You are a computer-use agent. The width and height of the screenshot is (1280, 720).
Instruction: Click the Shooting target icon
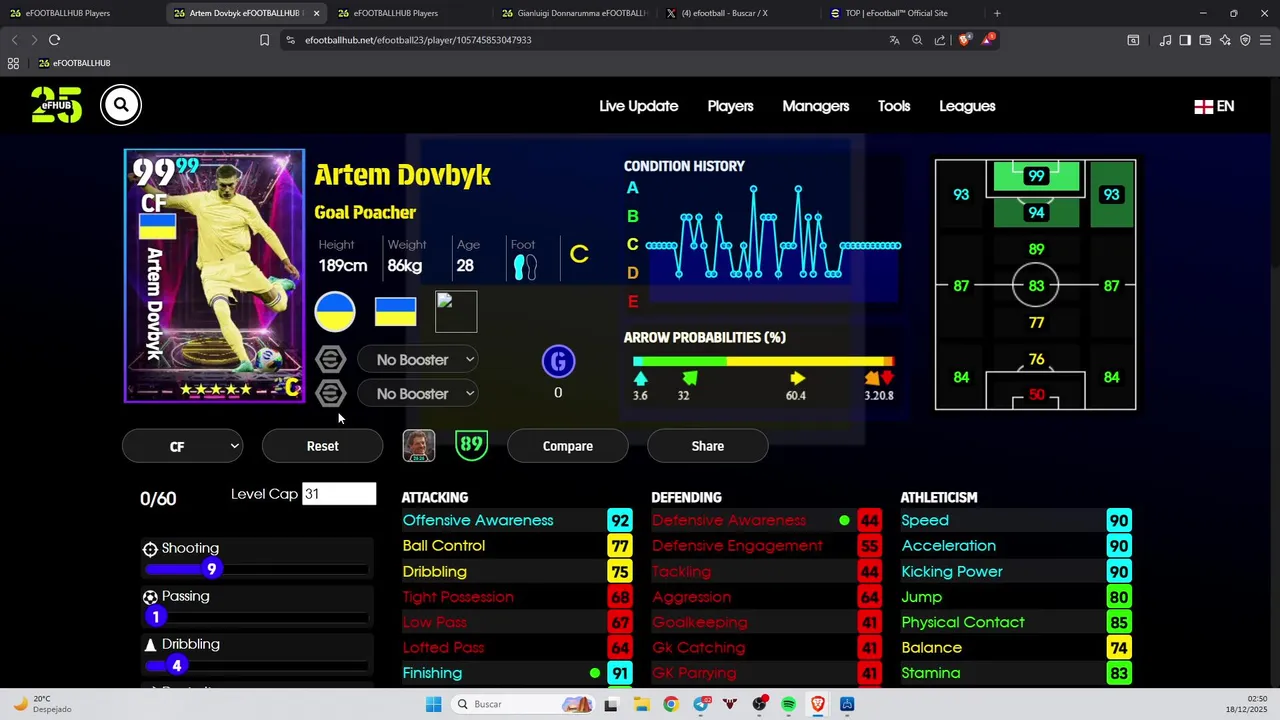coord(150,549)
